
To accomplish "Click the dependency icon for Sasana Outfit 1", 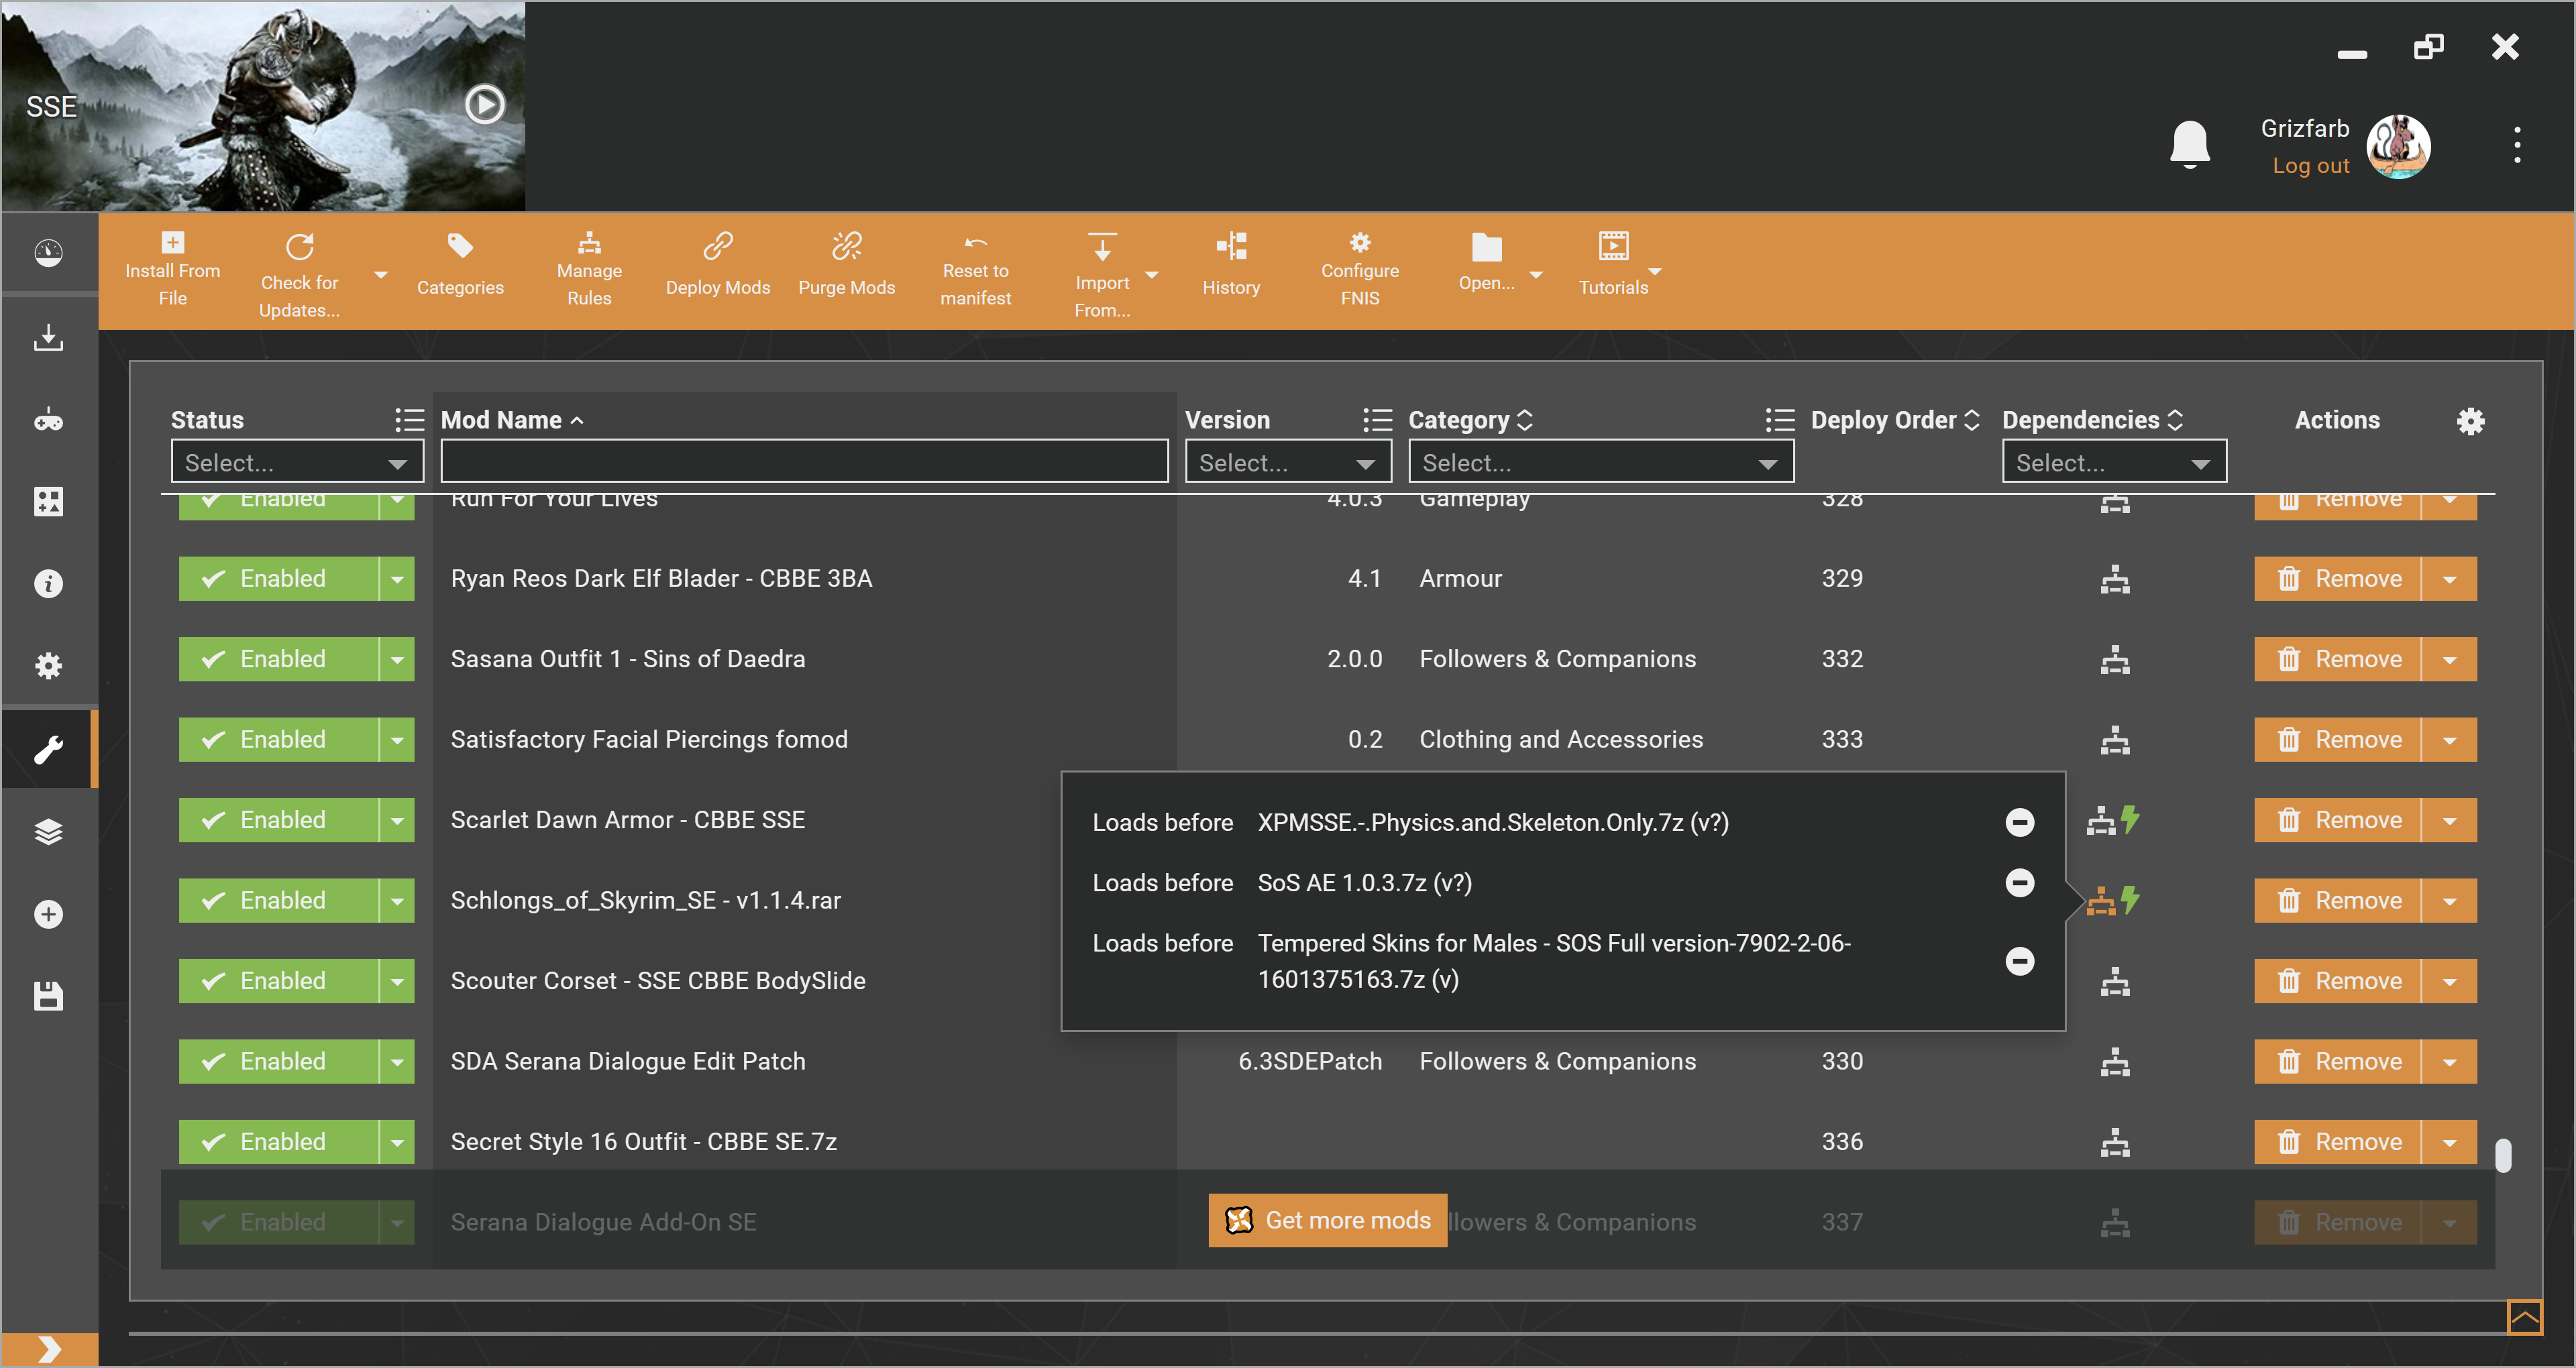I will (x=2114, y=660).
